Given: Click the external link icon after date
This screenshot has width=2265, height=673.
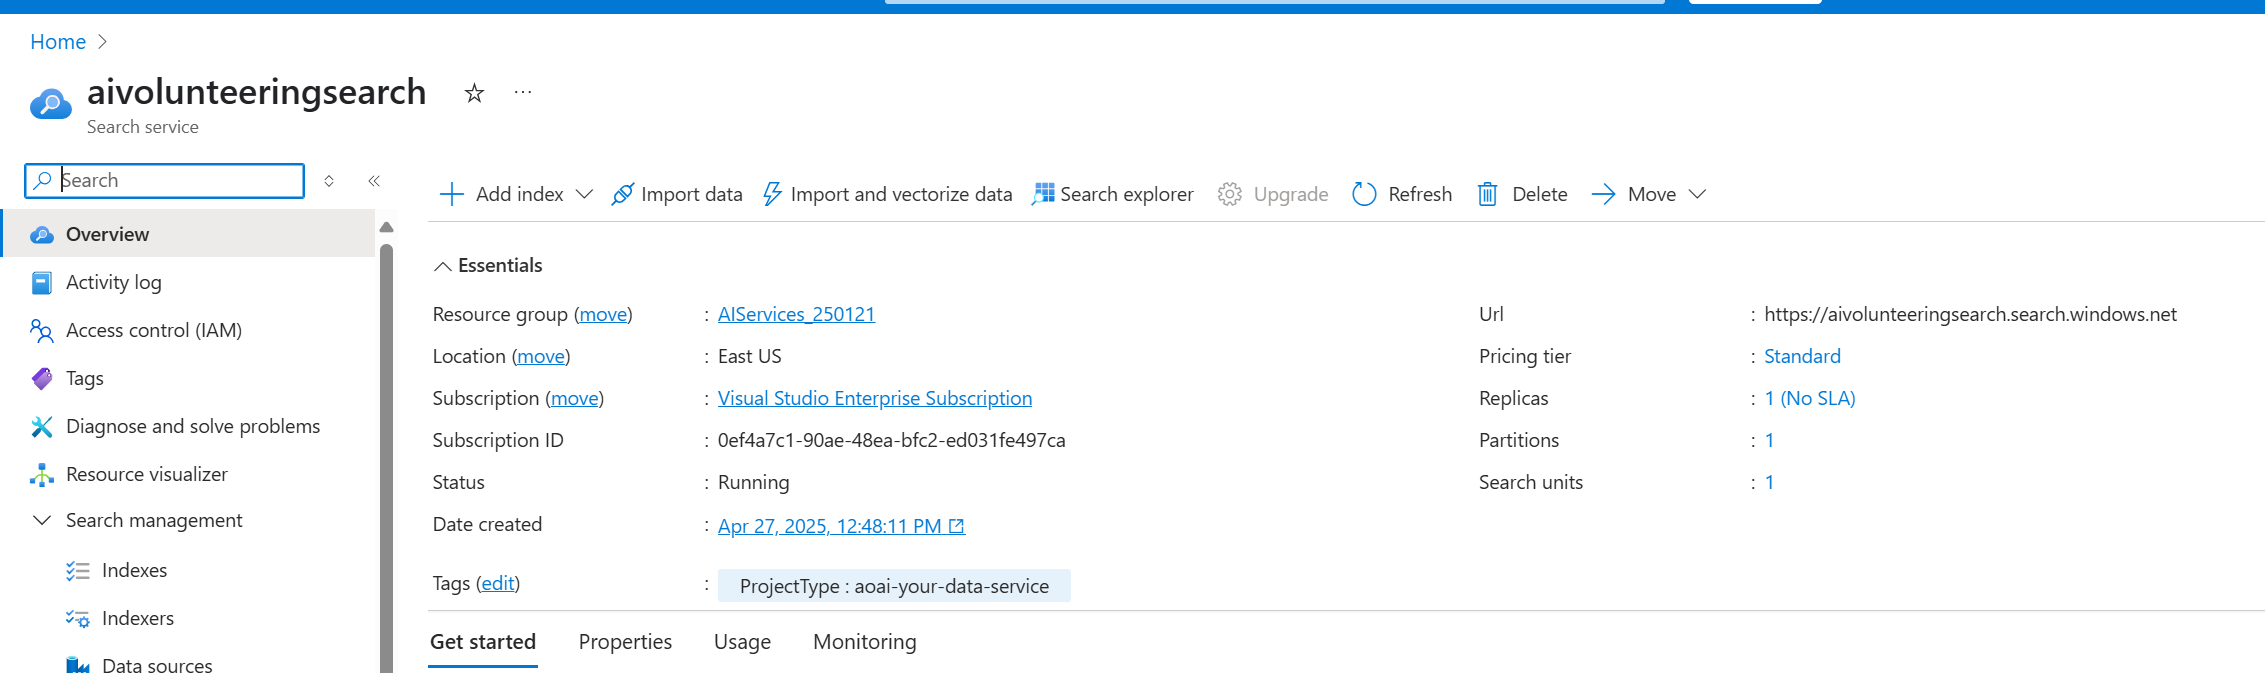Looking at the screenshot, I should tap(957, 526).
